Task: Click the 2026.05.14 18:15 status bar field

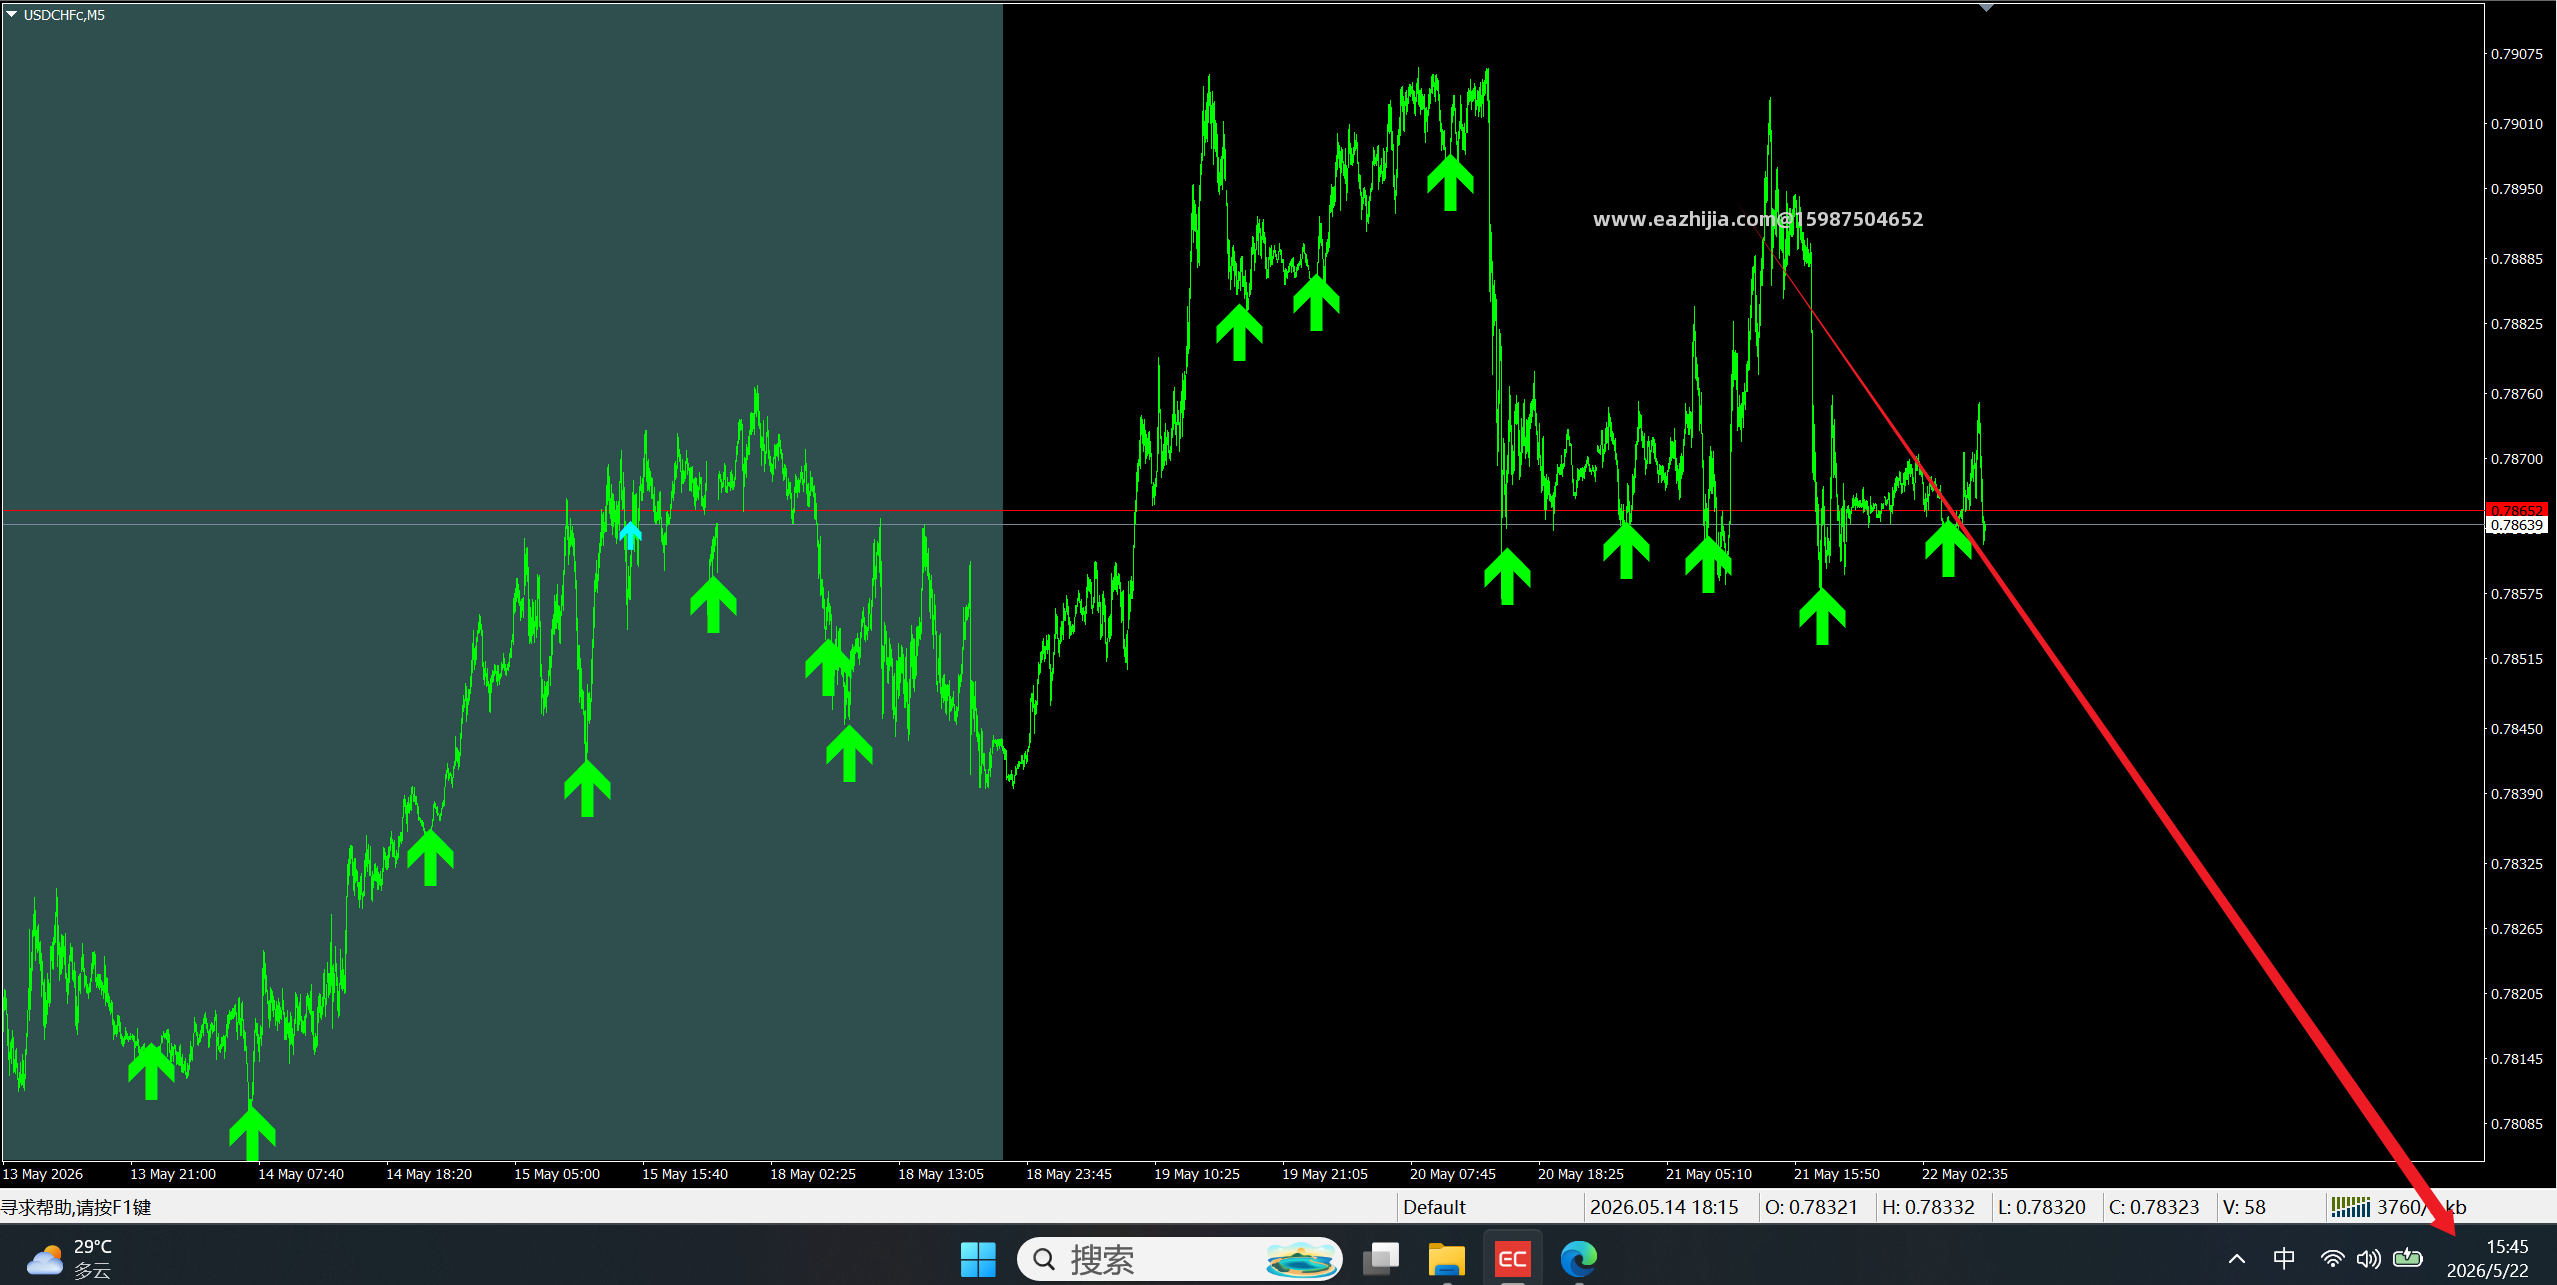Action: click(x=1664, y=1207)
